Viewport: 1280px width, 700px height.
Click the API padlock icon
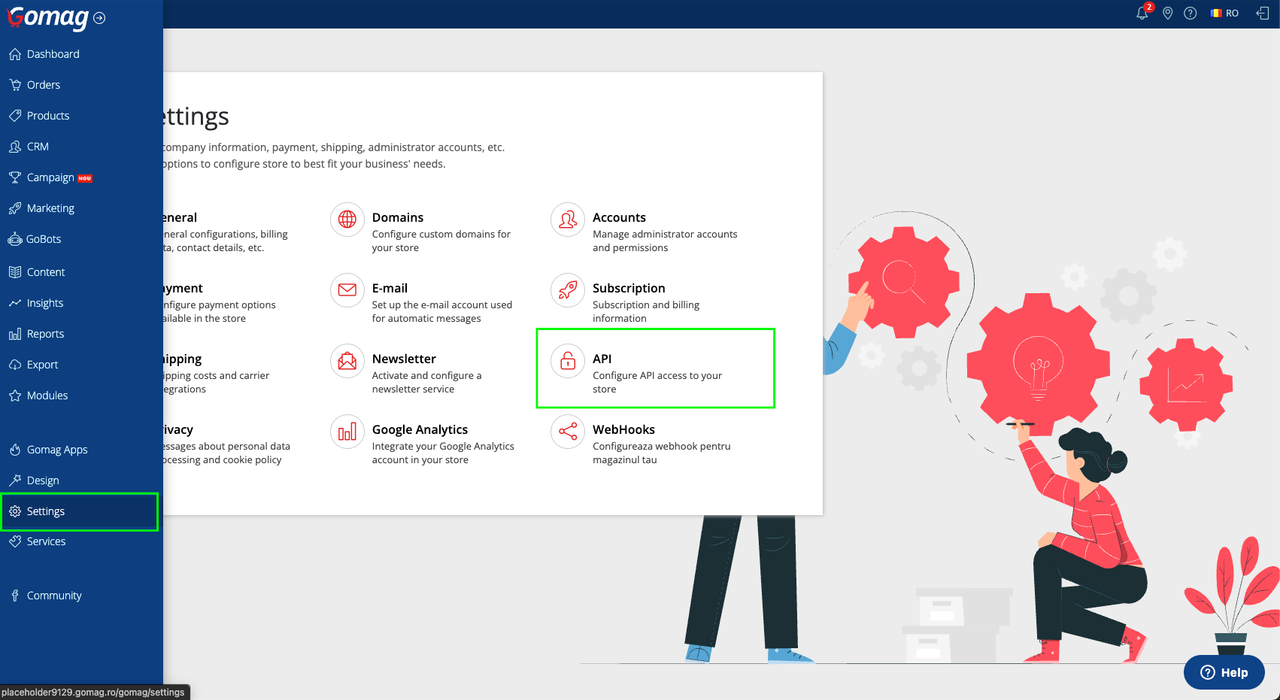[x=568, y=361]
